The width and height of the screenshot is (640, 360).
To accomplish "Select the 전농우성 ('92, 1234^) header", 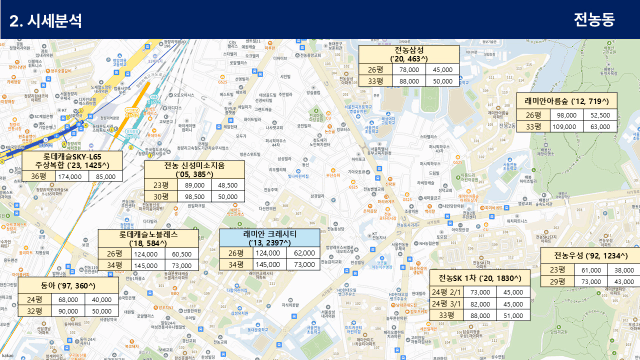I will [591, 256].
